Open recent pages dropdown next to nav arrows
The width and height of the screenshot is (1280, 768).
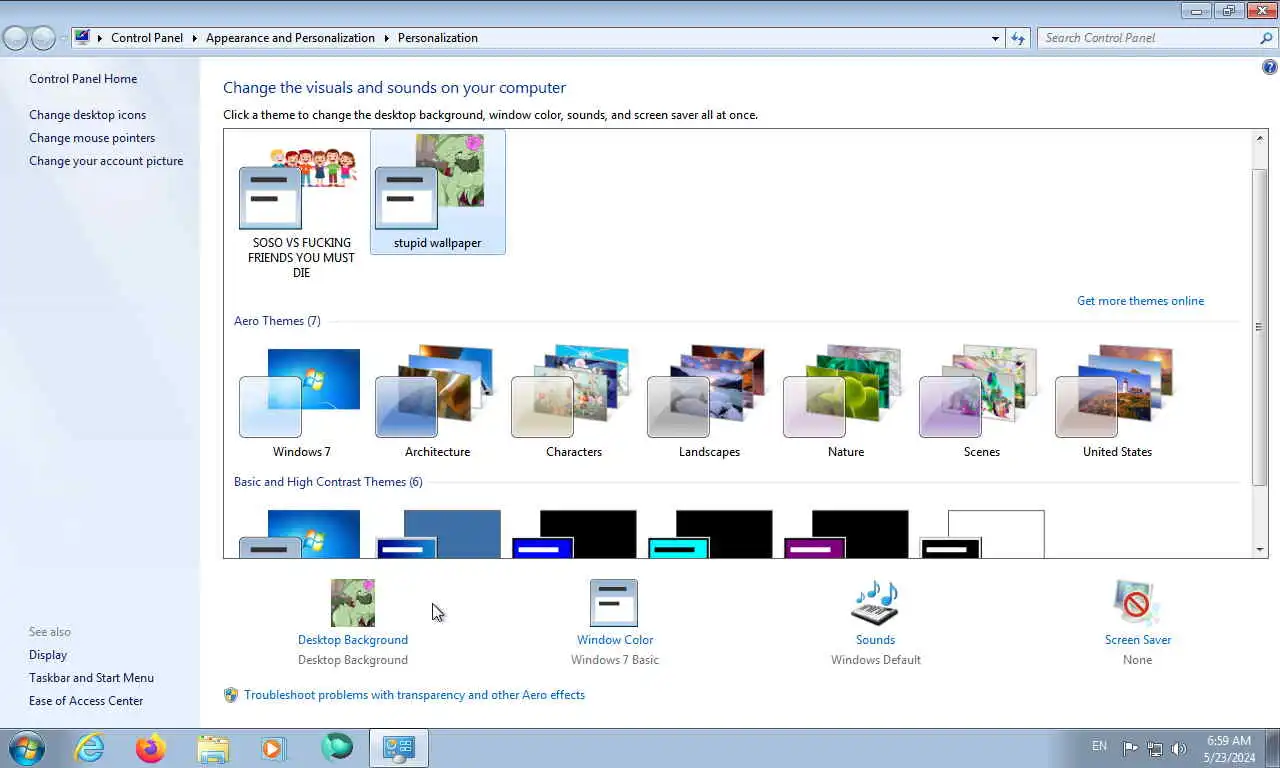coord(63,38)
